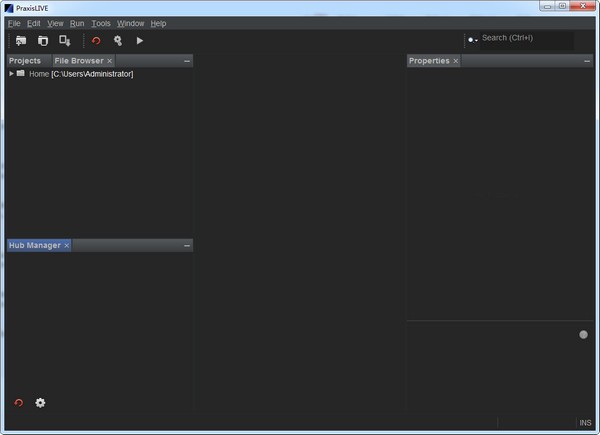Click the Run Project play toolbar icon
600x435 pixels.
point(140,41)
